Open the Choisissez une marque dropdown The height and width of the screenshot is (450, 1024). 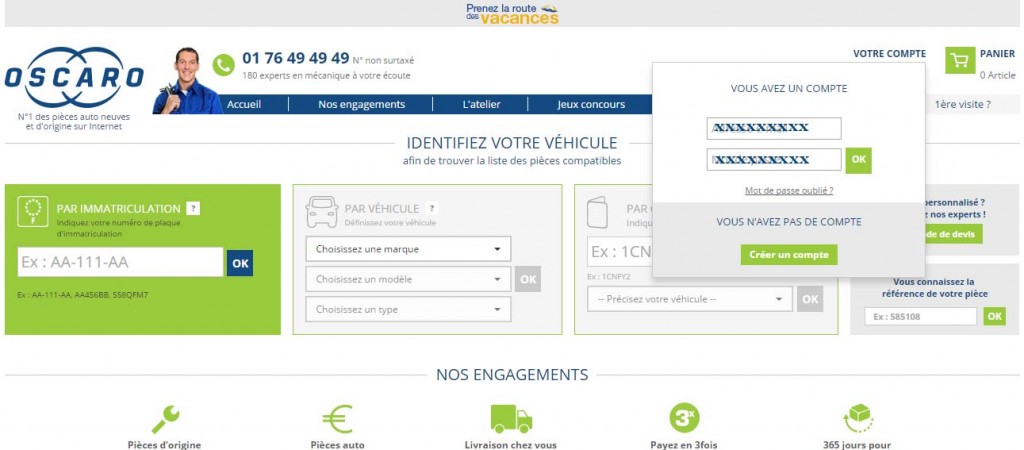(408, 249)
